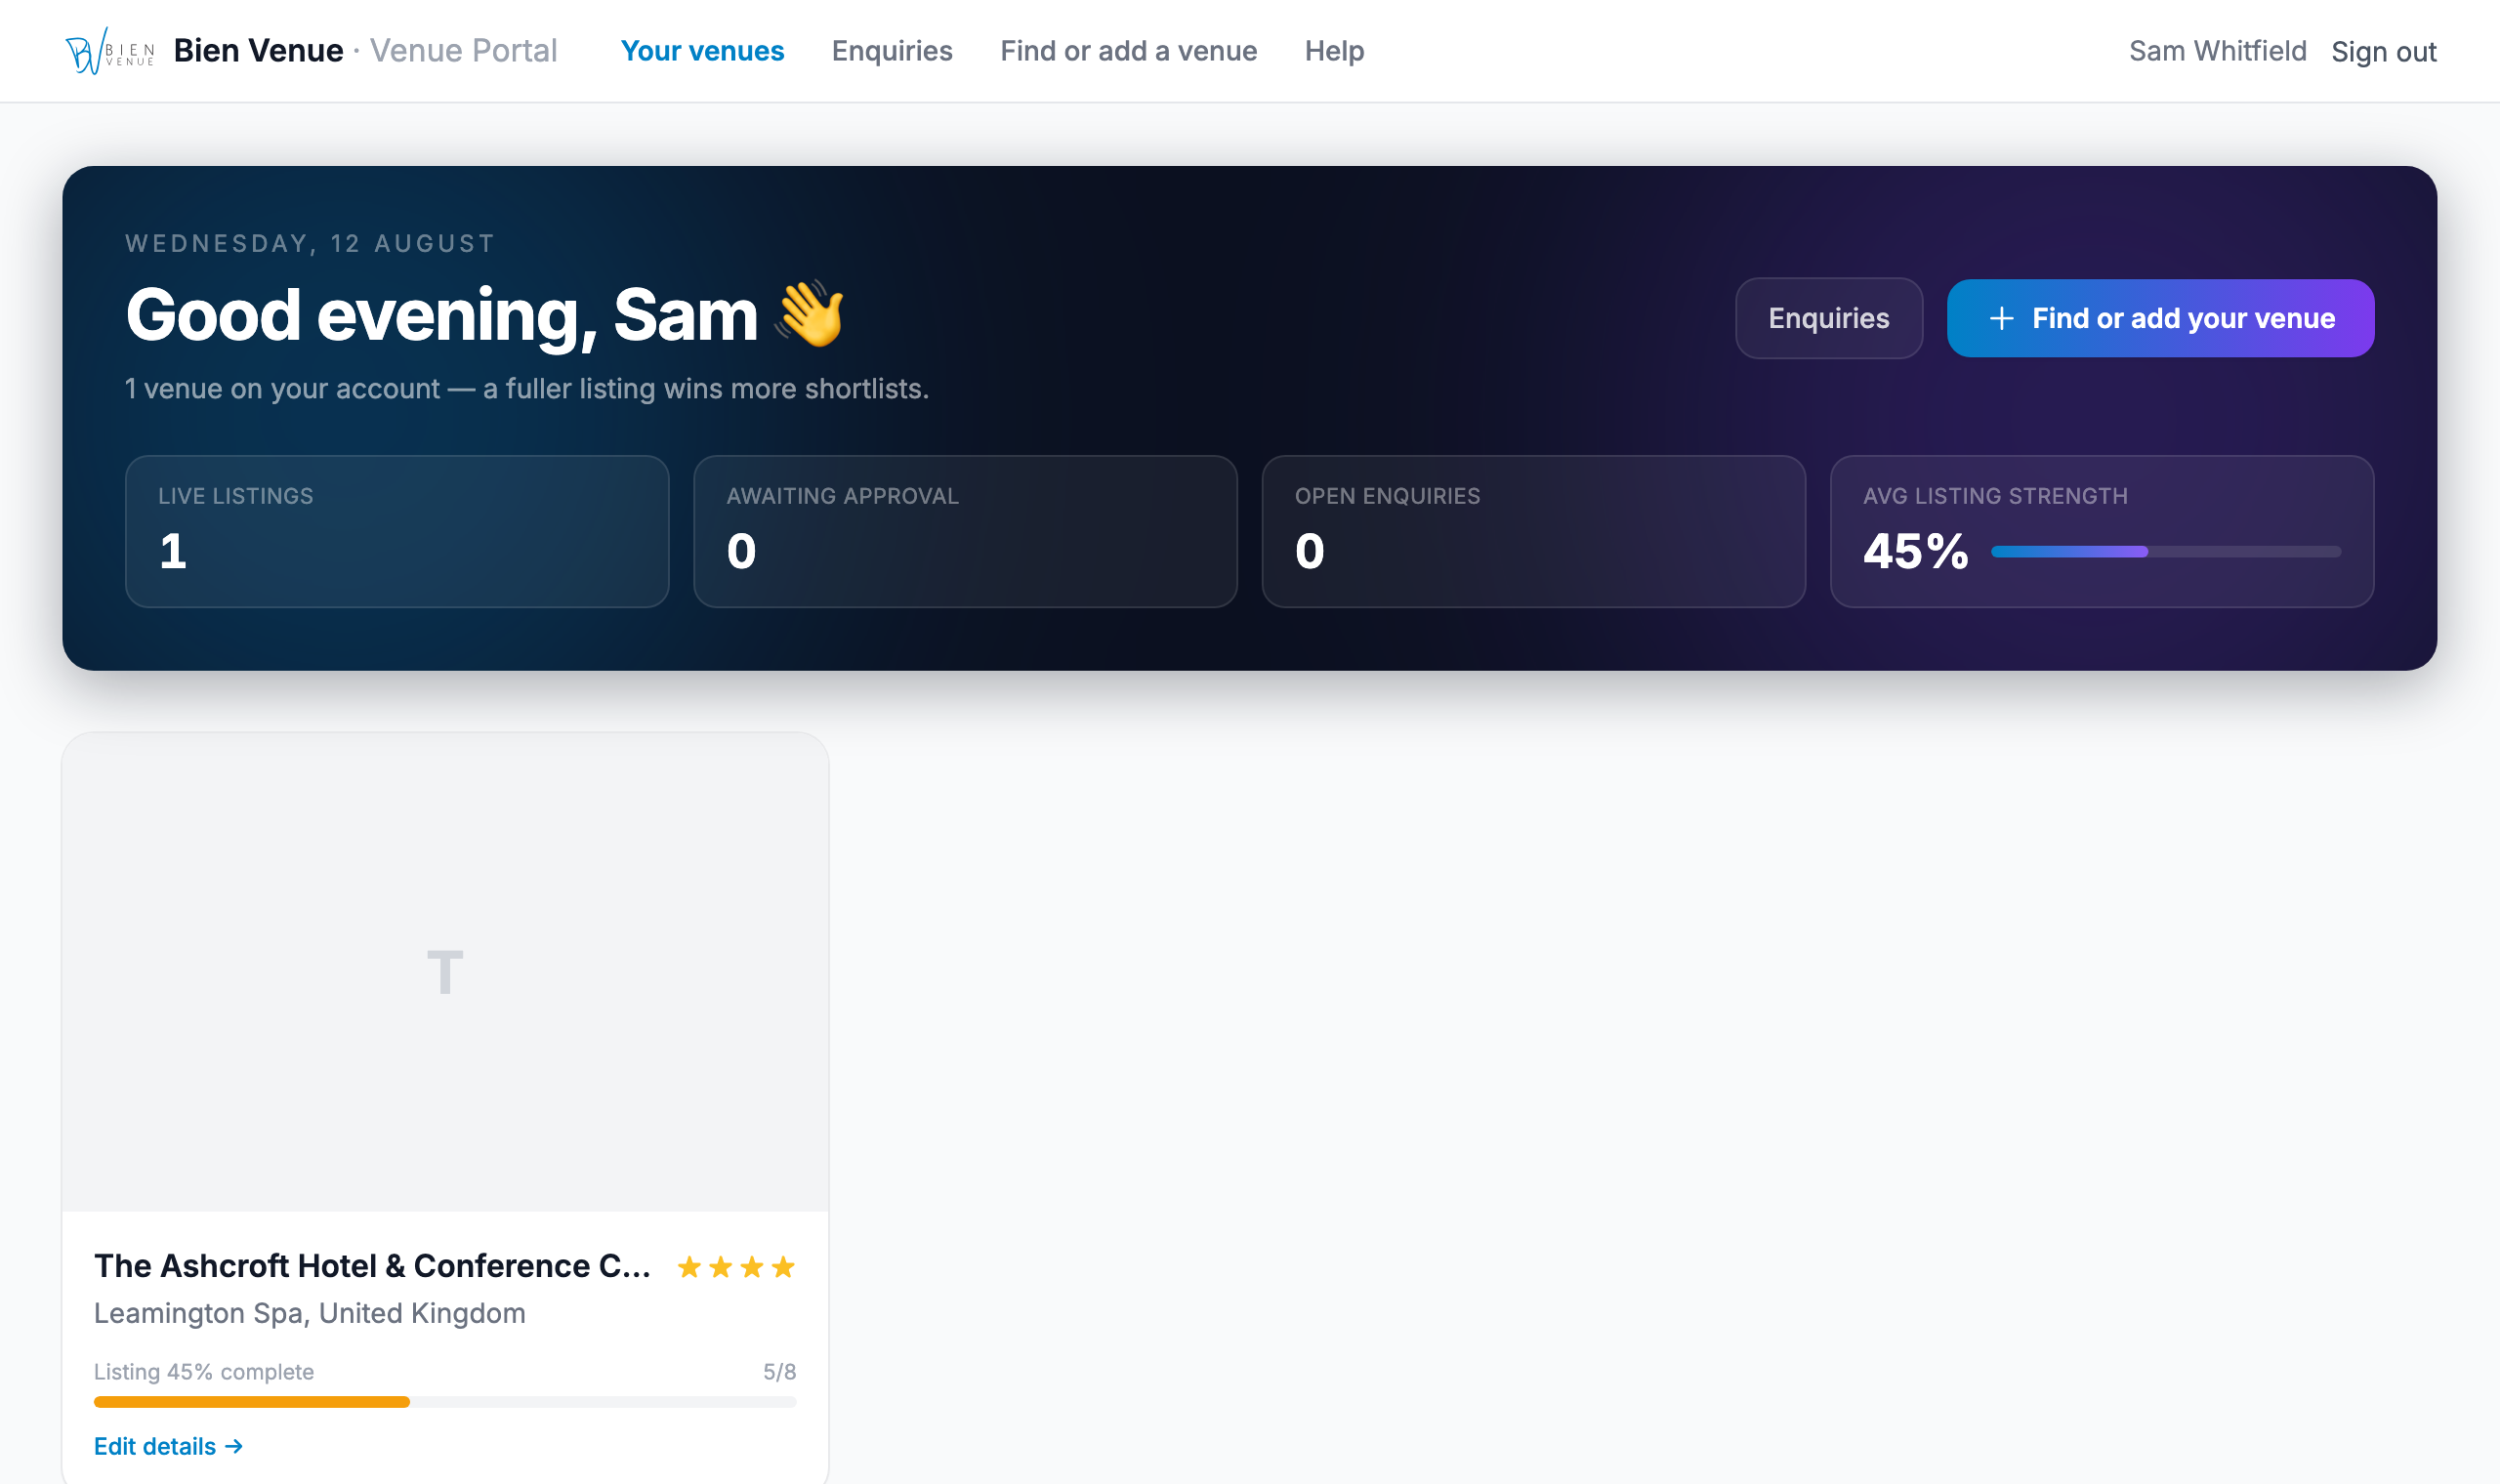The image size is (2500, 1484).
Task: Go to Enquiries in the top navigation
Action: click(x=892, y=51)
